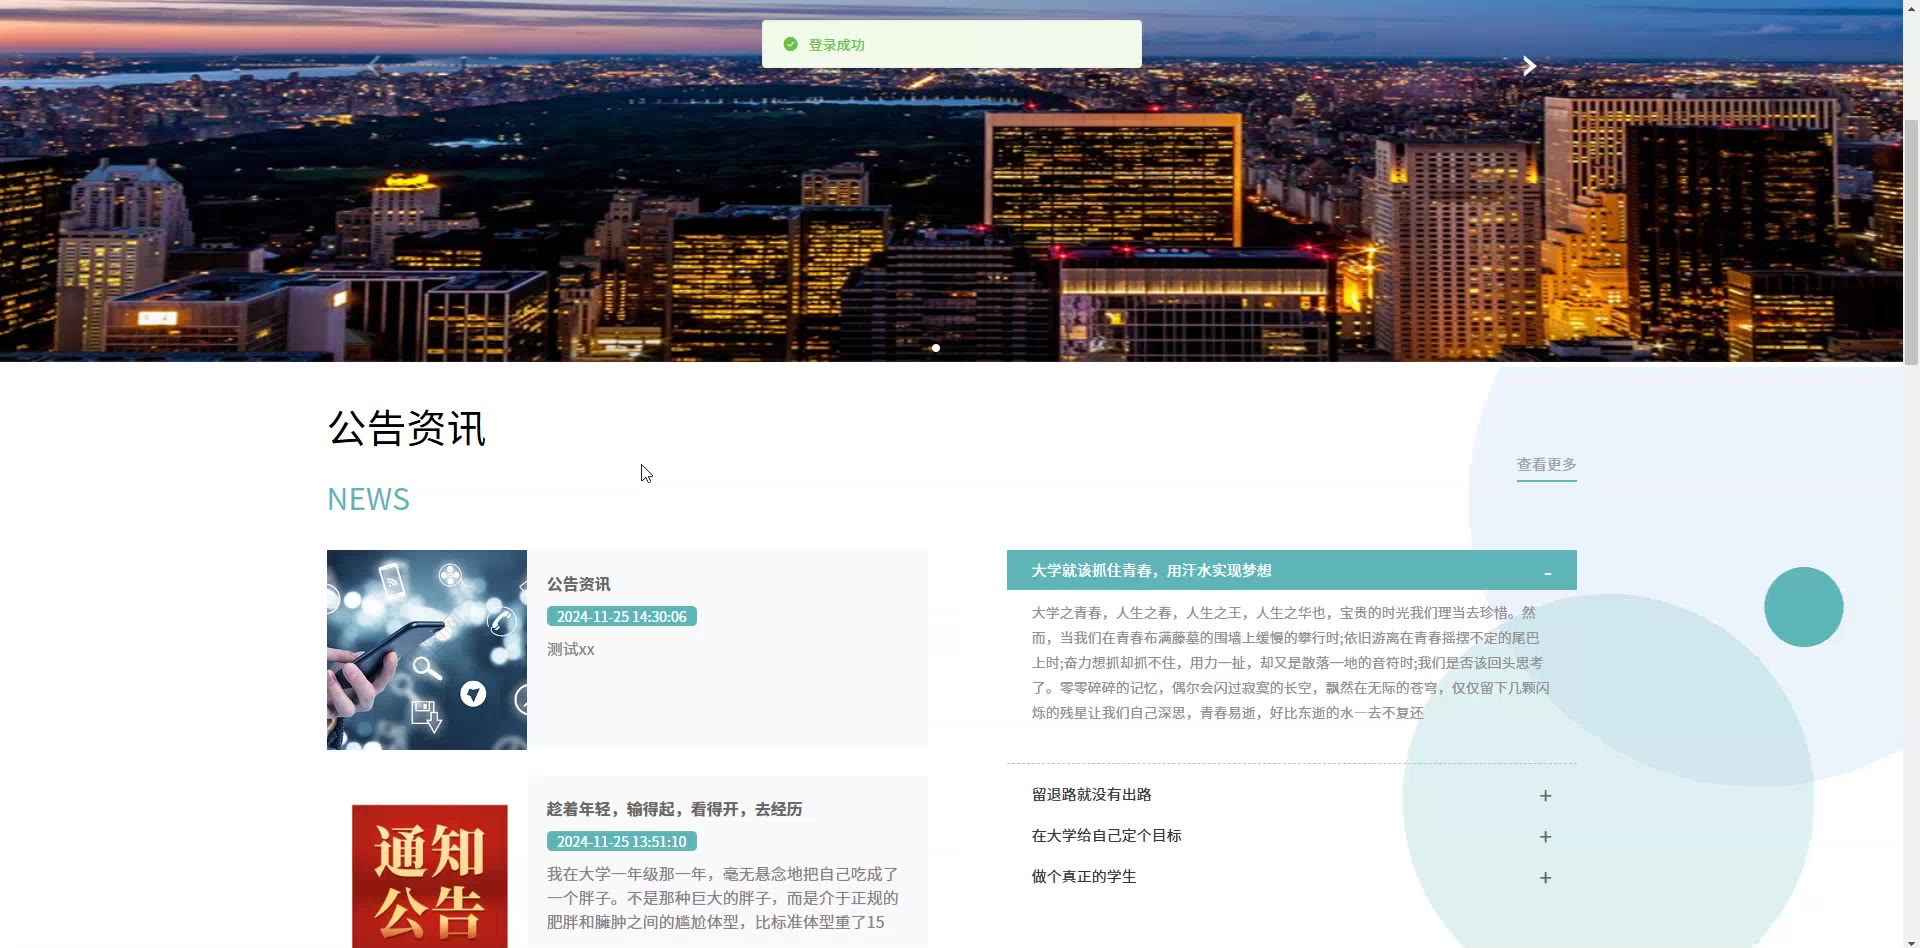Open the 查看更多 link
The width and height of the screenshot is (1920, 948).
[1546, 465]
